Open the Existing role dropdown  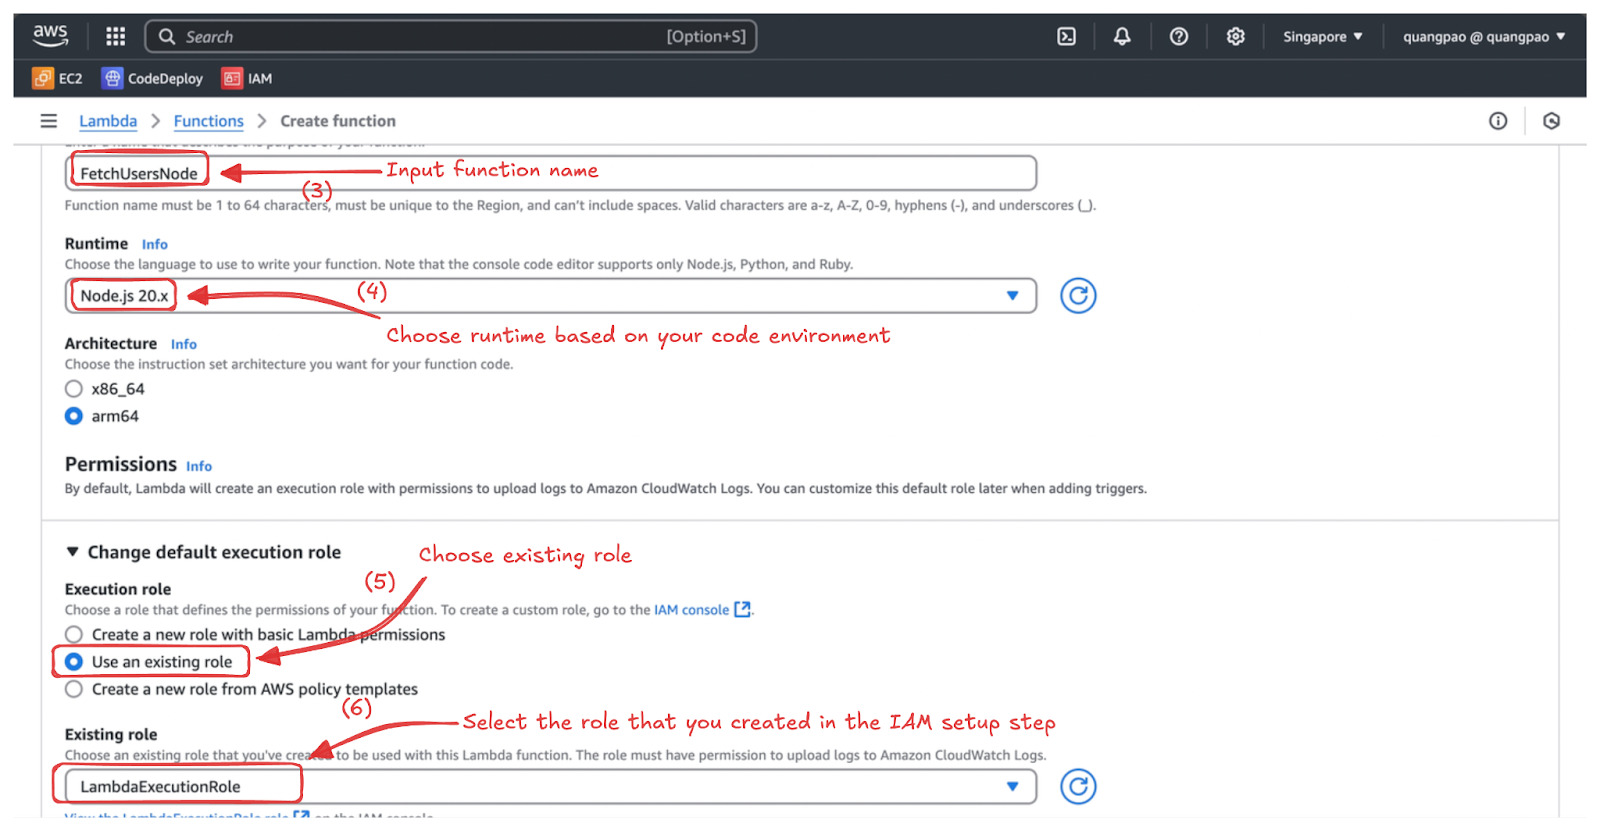pos(551,787)
